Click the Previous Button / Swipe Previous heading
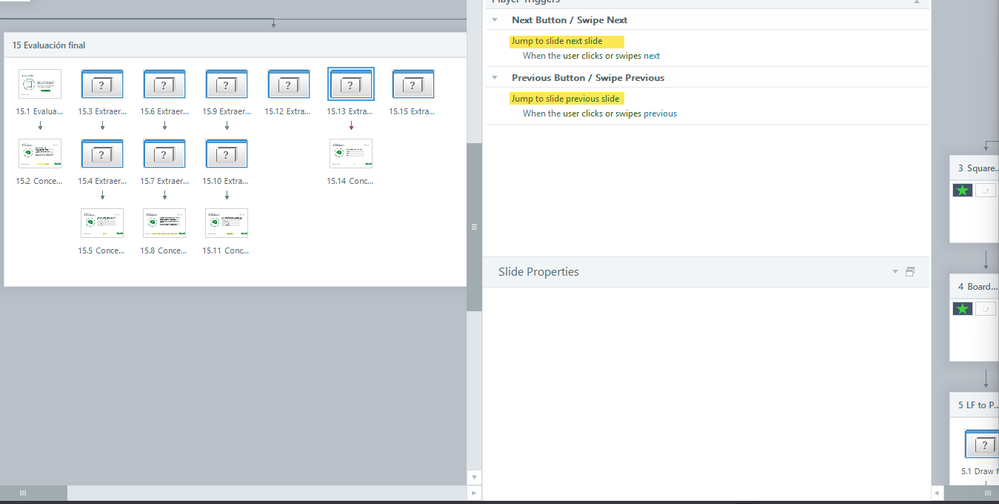The height and width of the screenshot is (504, 999). click(588, 78)
